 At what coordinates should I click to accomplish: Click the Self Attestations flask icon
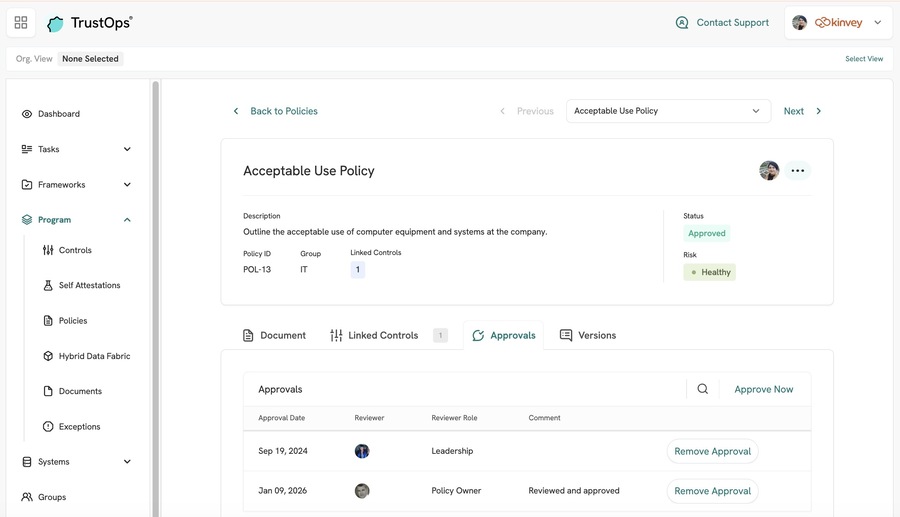pos(48,285)
